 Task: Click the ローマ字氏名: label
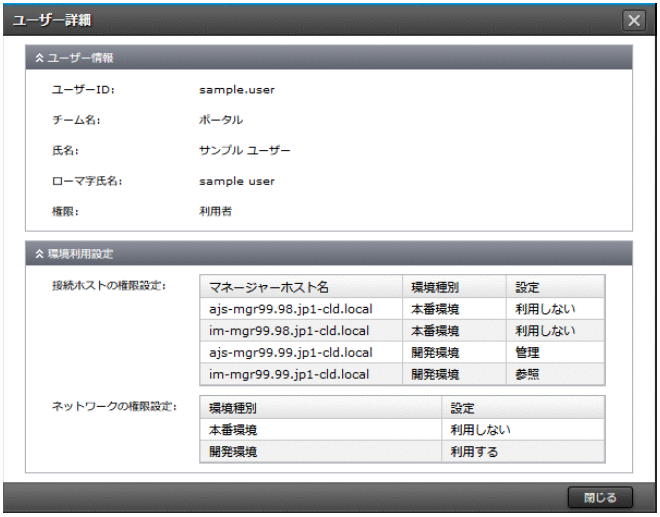[x=87, y=181]
